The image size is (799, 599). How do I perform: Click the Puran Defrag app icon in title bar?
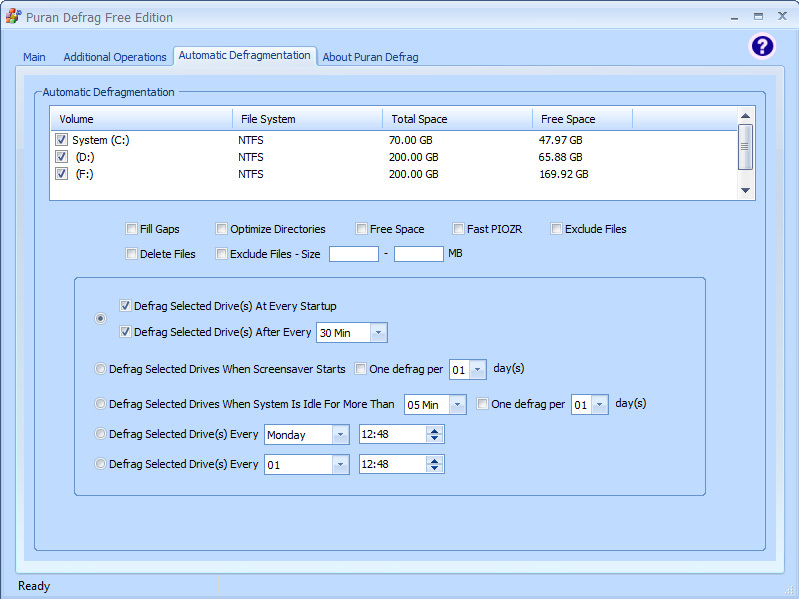13,16
